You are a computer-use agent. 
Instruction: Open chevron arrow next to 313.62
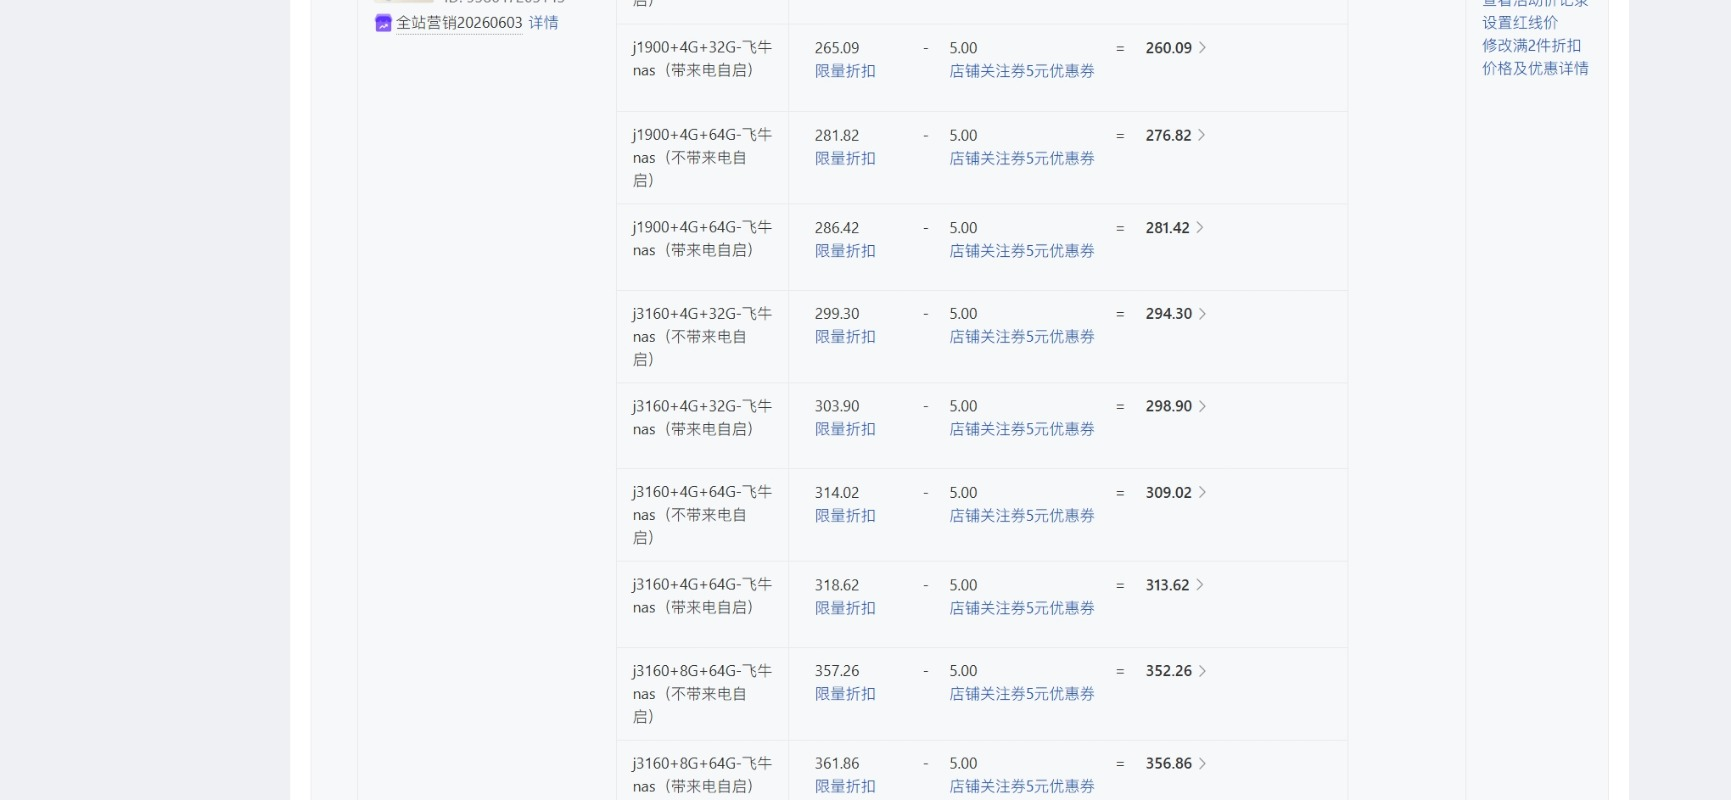point(1200,585)
